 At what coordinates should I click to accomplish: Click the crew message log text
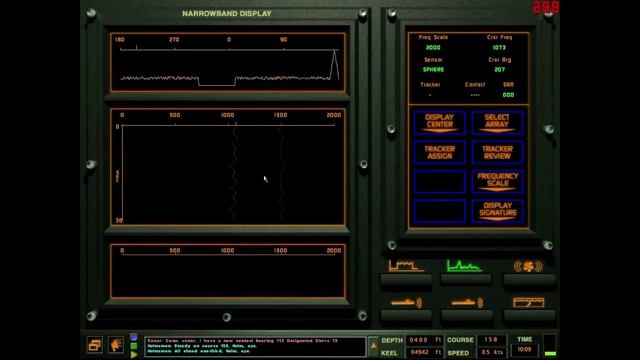pos(255,346)
